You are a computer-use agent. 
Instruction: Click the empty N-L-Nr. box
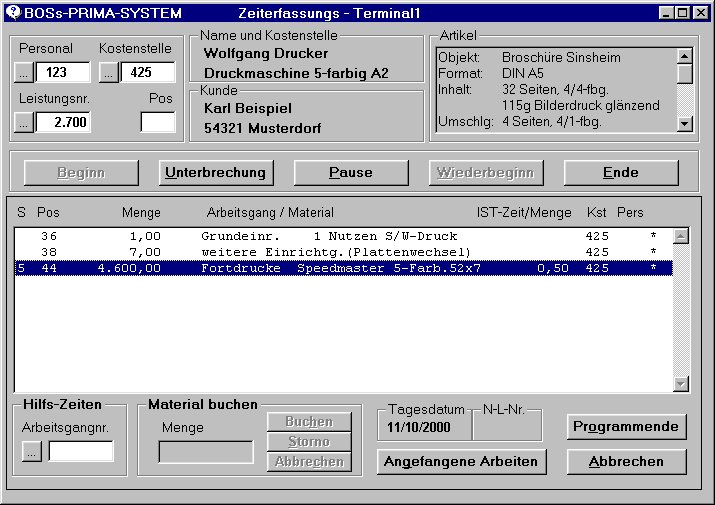click(x=507, y=428)
